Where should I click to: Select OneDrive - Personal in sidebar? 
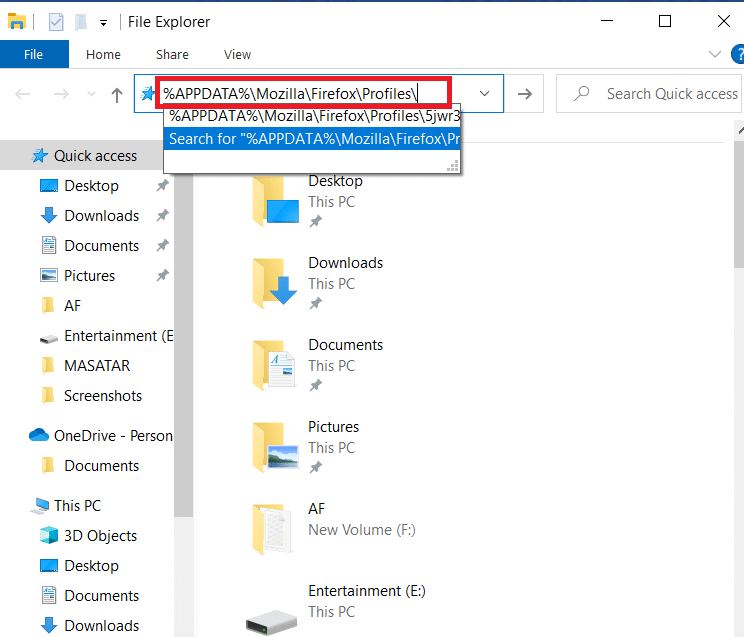pyautogui.click(x=113, y=436)
